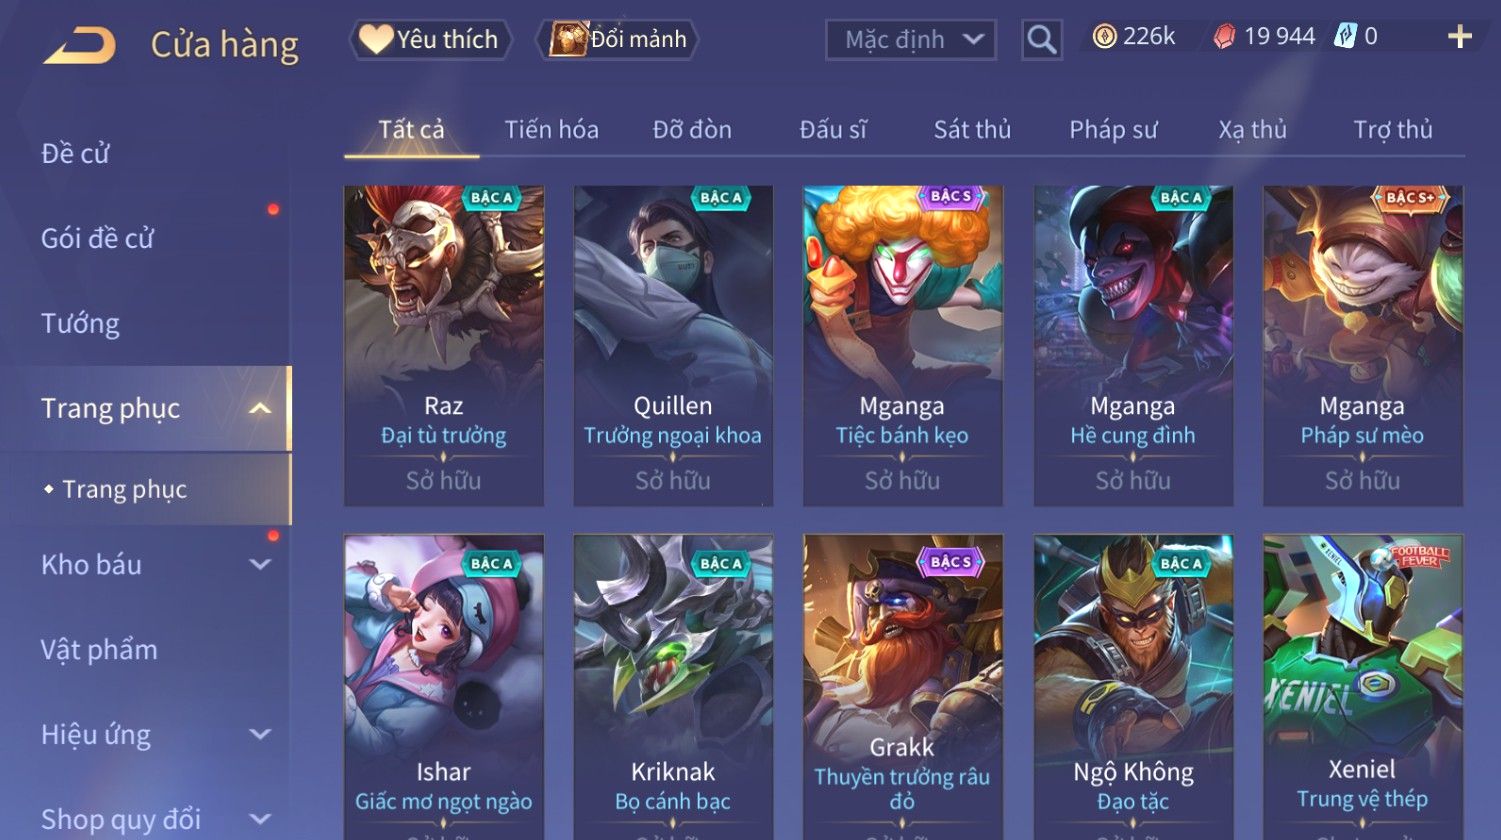Open Yêu thích favorites heart button

point(430,39)
